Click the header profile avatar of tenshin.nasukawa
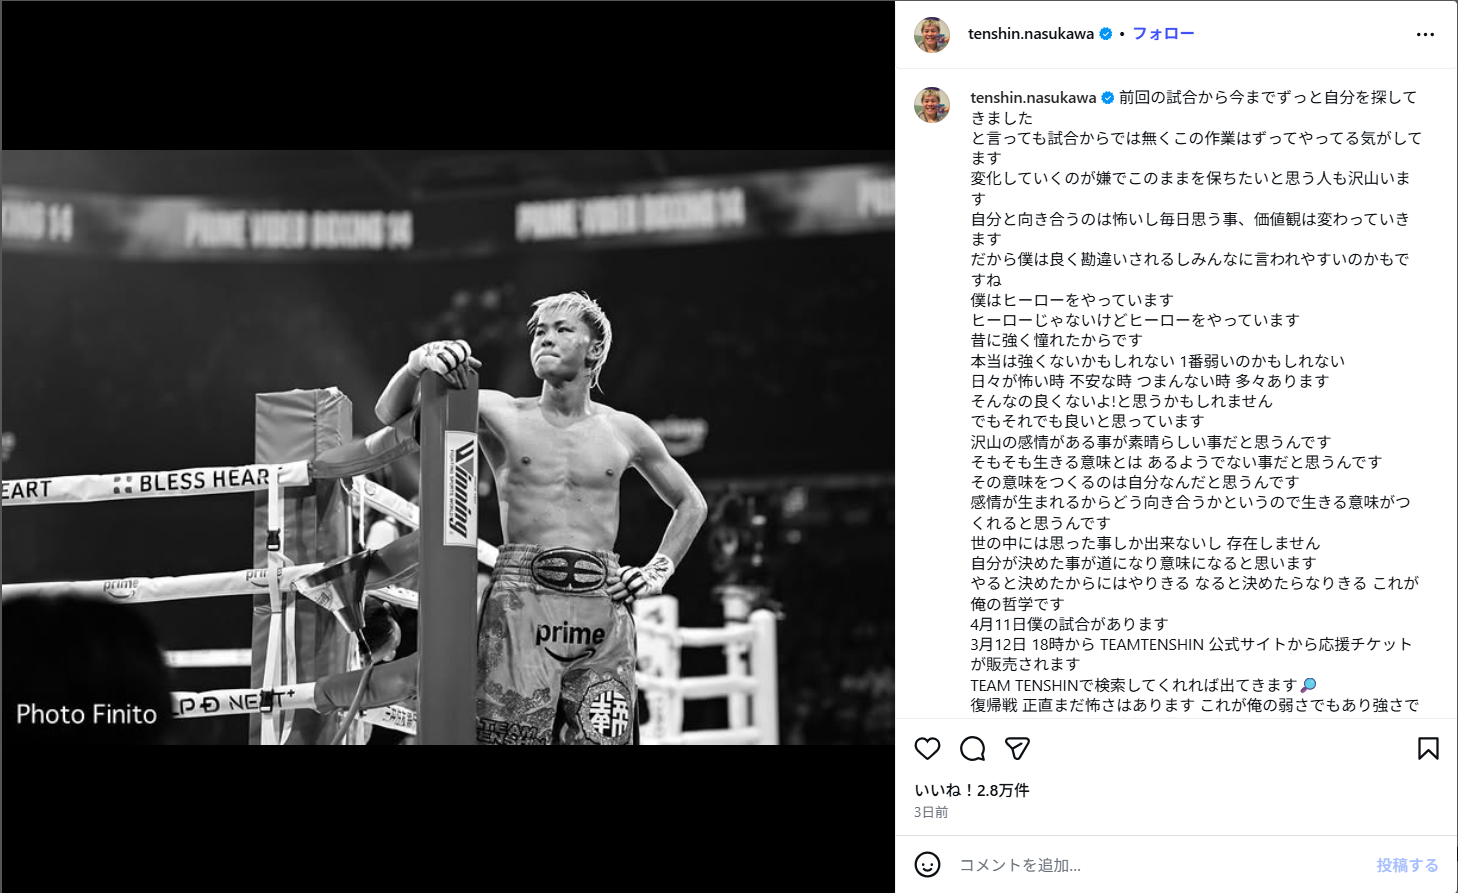 932,35
